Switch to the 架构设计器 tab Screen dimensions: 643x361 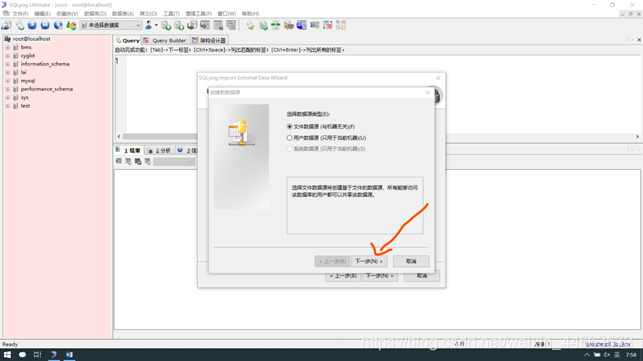pyautogui.click(x=209, y=40)
